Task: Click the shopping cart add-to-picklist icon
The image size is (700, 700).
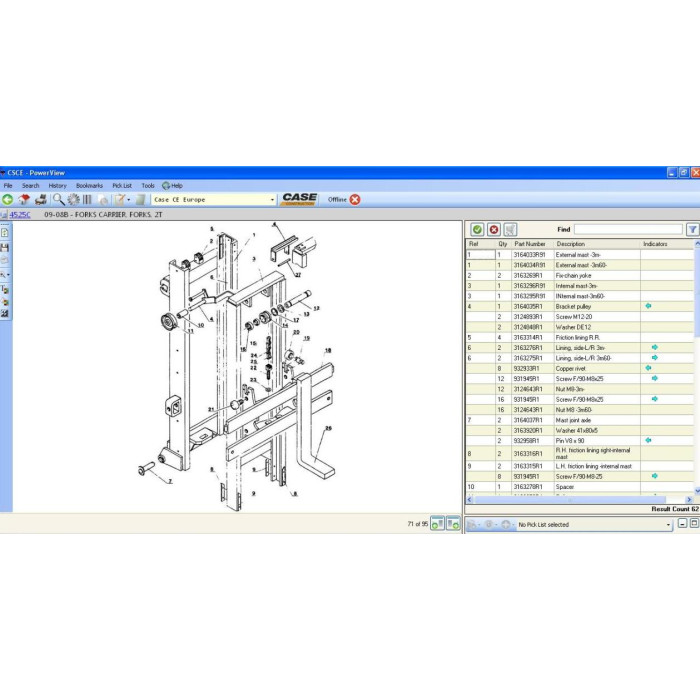Action: pyautogui.click(x=510, y=229)
